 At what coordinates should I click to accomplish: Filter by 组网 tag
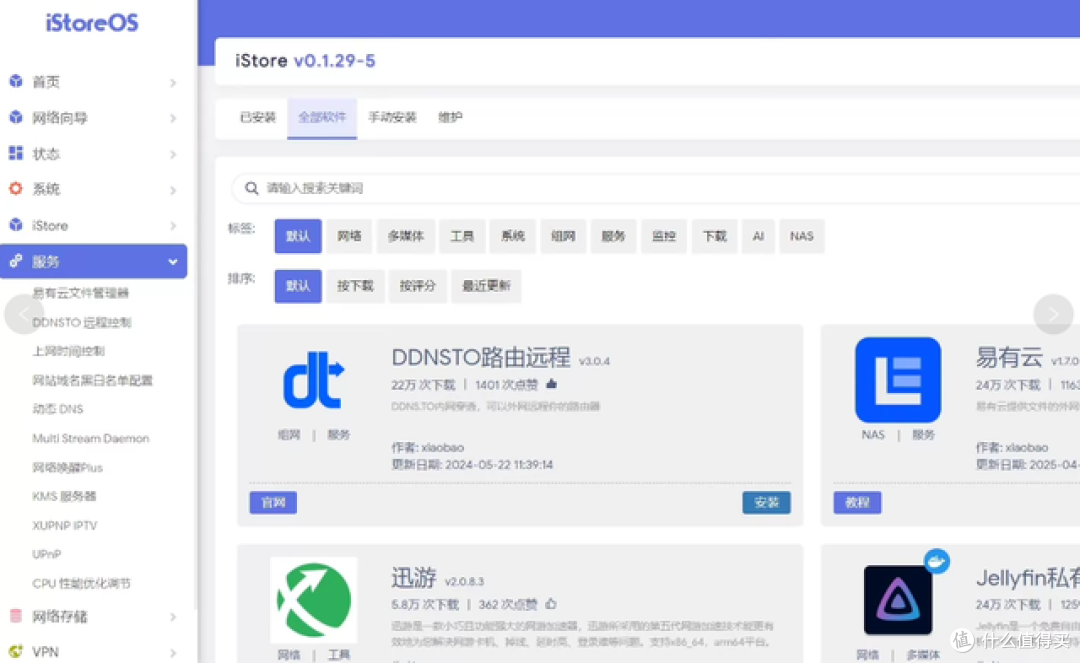563,236
